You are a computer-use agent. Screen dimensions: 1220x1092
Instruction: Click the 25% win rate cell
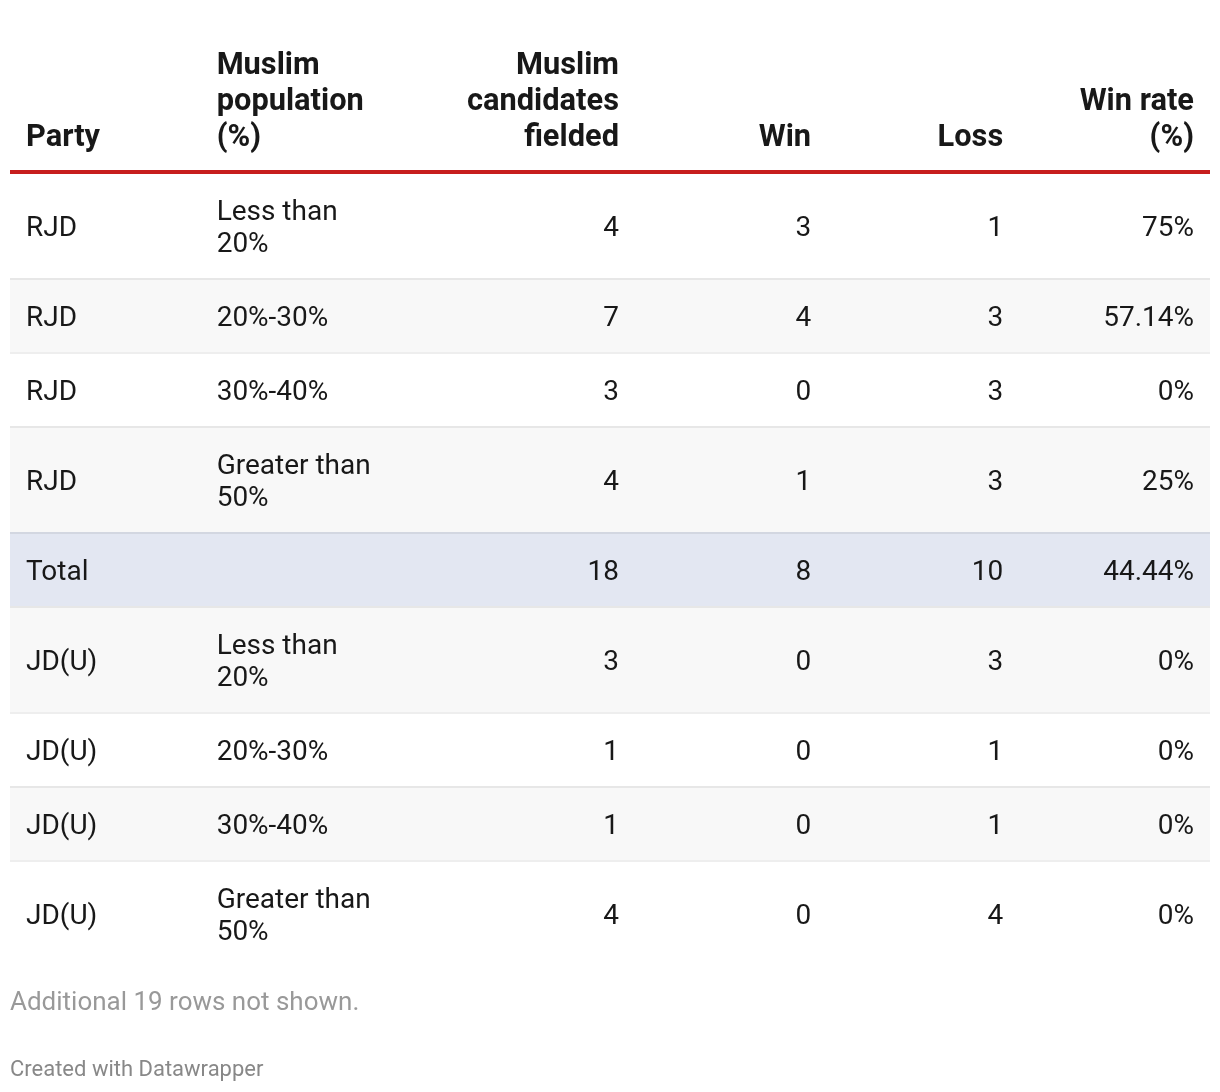pyautogui.click(x=1167, y=480)
